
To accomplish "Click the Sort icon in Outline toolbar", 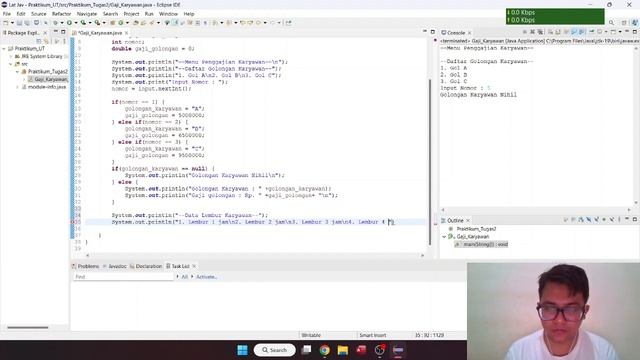I will pyautogui.click(x=581, y=220).
